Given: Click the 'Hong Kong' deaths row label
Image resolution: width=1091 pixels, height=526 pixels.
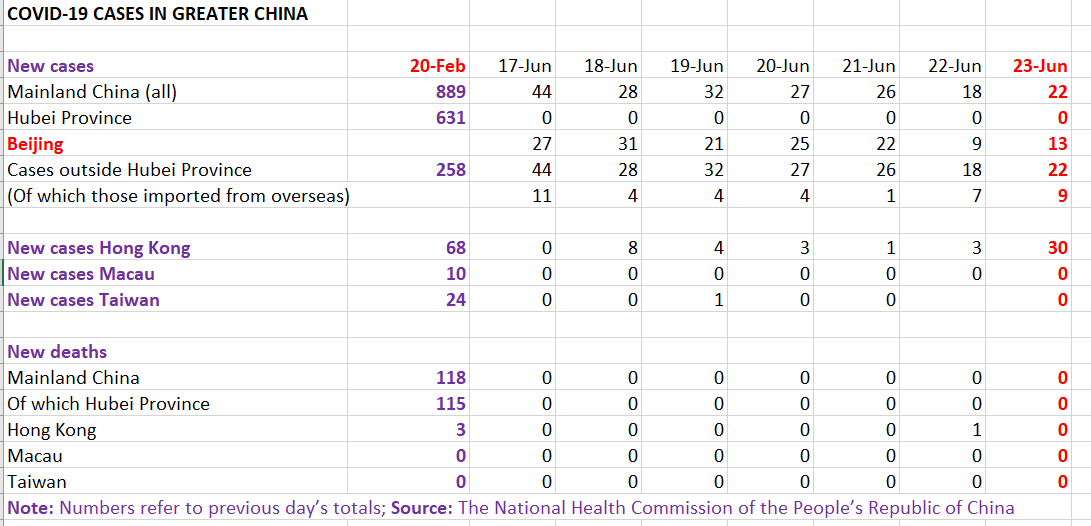Looking at the screenshot, I should coord(51,430).
